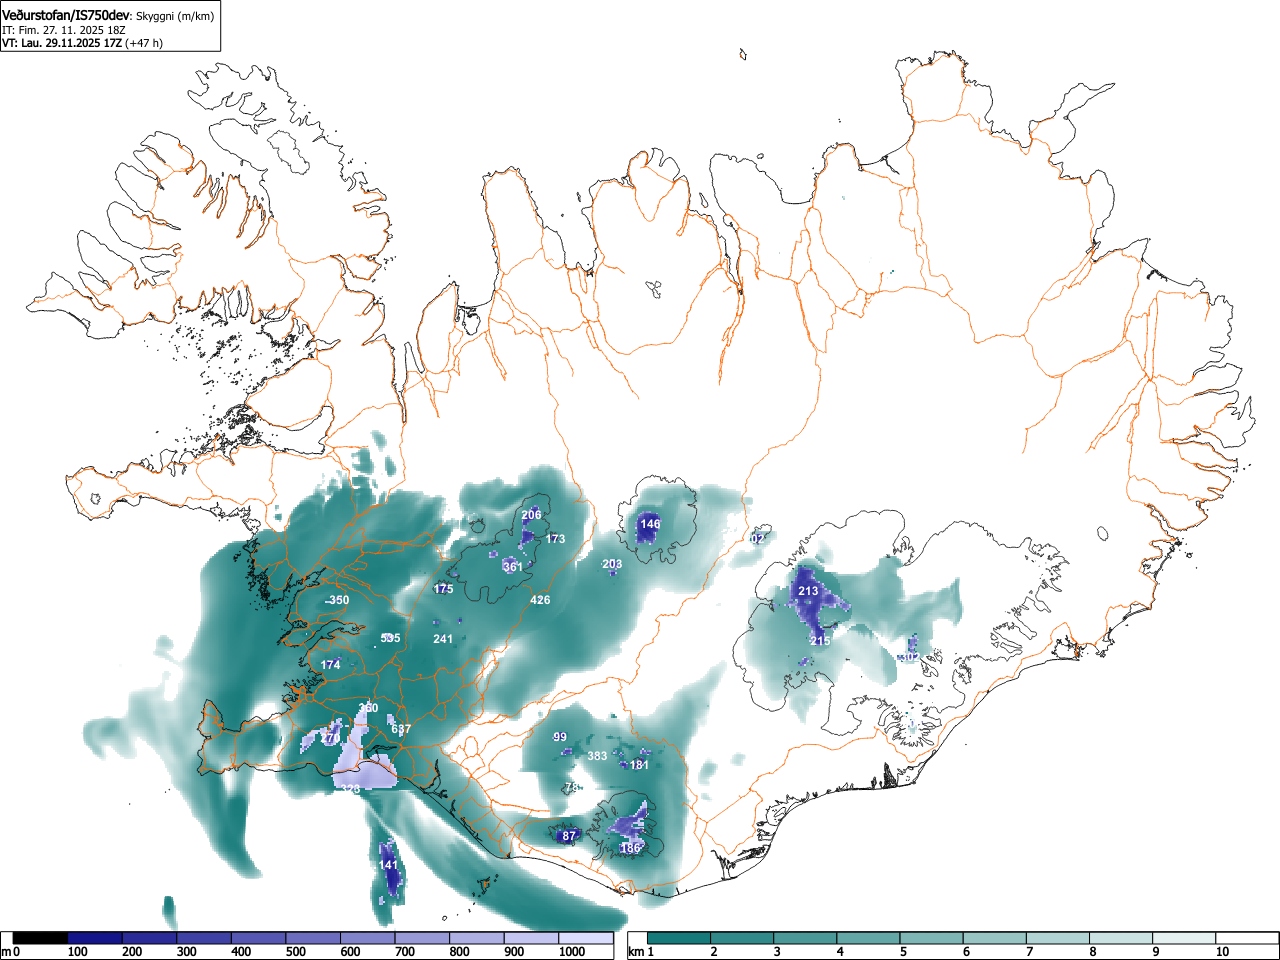Image resolution: width=1280 pixels, height=960 pixels.
Task: Click the '5' label on the kilometer scale
Action: [x=903, y=952]
